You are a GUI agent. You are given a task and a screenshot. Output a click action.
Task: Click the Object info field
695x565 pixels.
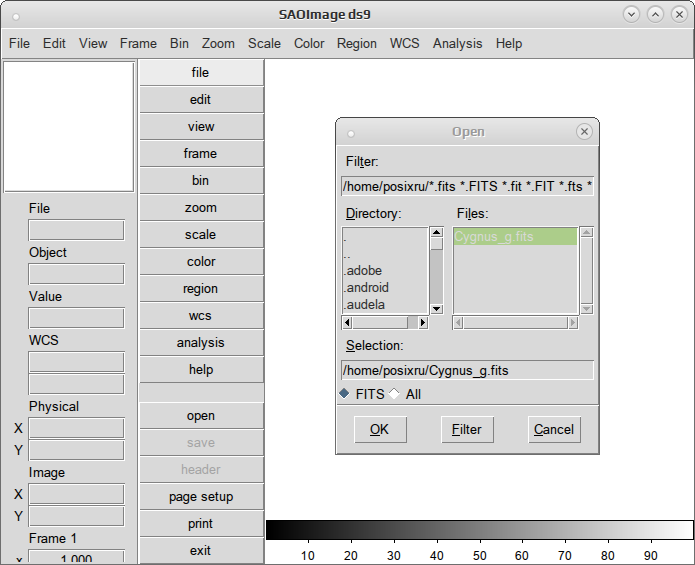[x=76, y=274]
